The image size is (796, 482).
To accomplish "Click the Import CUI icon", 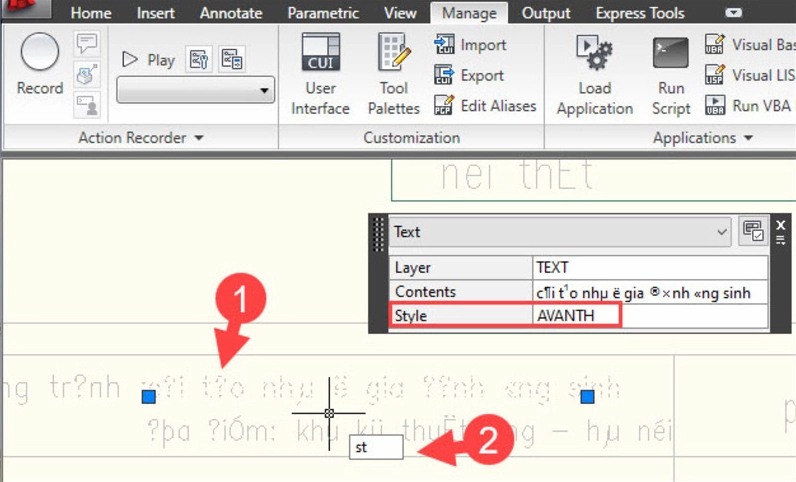I will click(444, 45).
